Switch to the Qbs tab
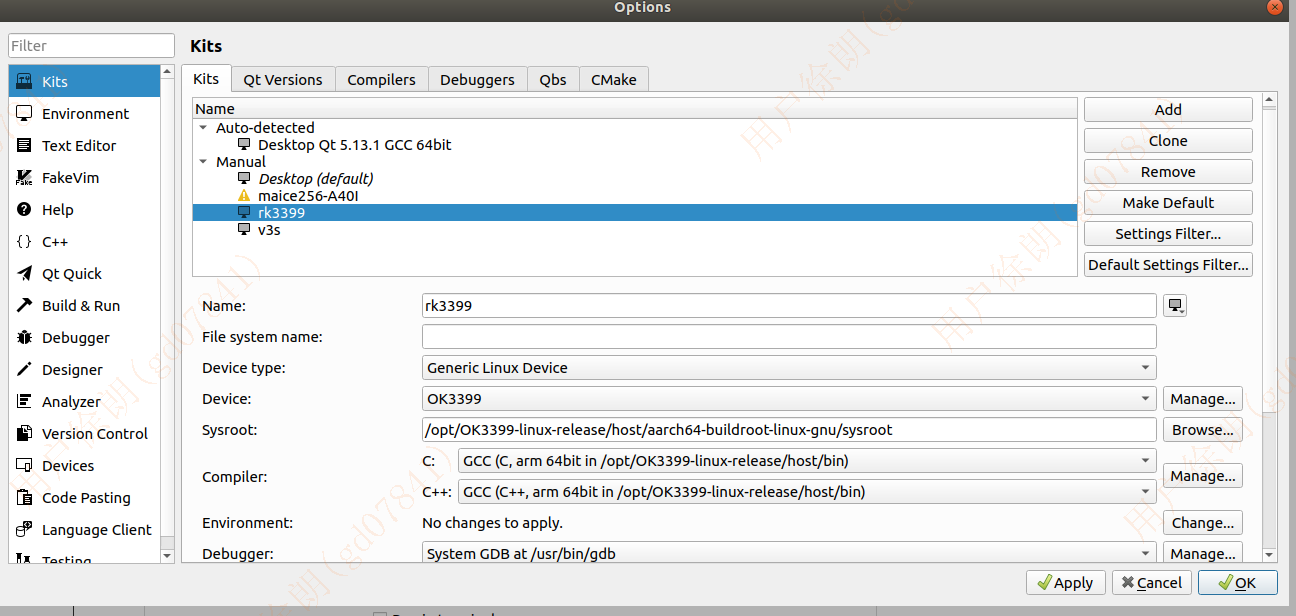 [x=553, y=80]
